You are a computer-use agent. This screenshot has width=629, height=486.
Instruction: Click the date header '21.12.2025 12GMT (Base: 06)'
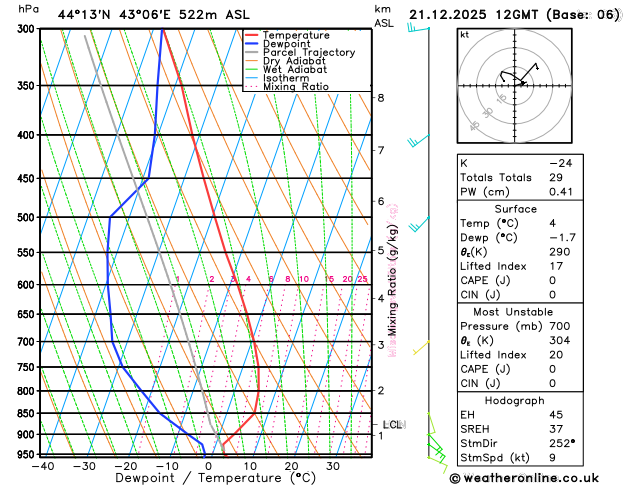click(x=514, y=15)
